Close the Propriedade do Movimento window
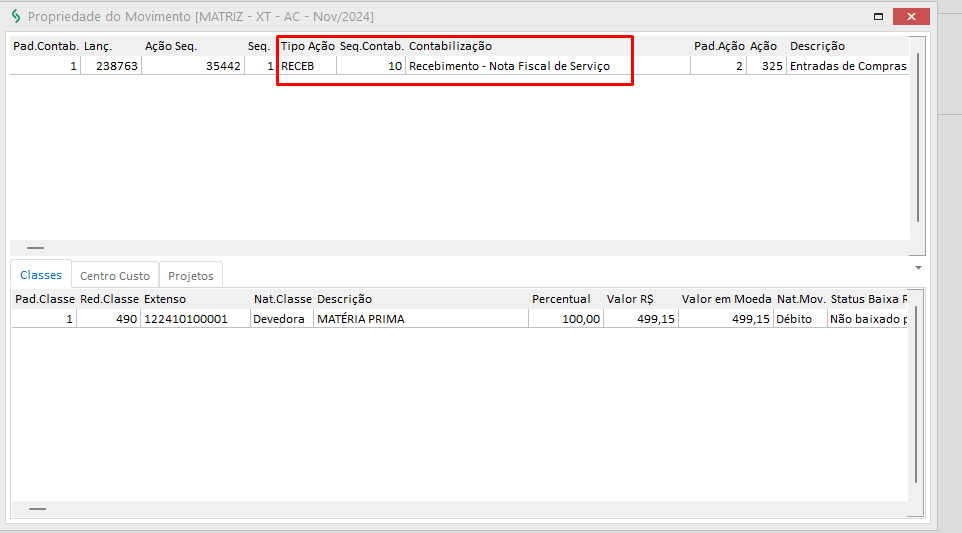This screenshot has height=533, width=962. tap(911, 17)
